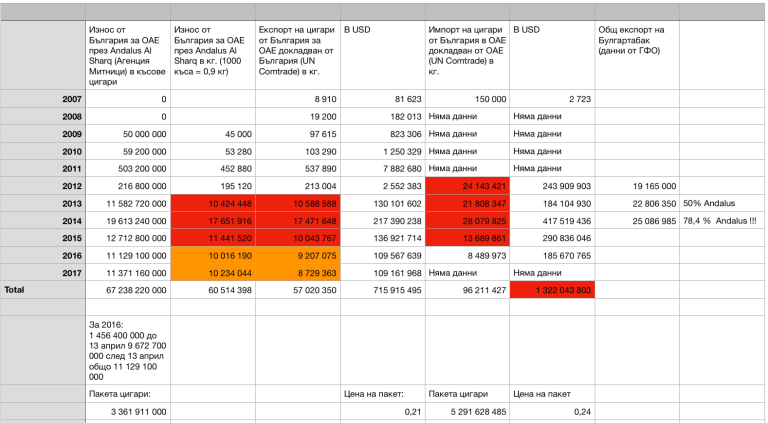This screenshot has width=768, height=423.
Task: Click the header 'Общ експорт на Булгартабак'
Action: pyautogui.click(x=636, y=37)
